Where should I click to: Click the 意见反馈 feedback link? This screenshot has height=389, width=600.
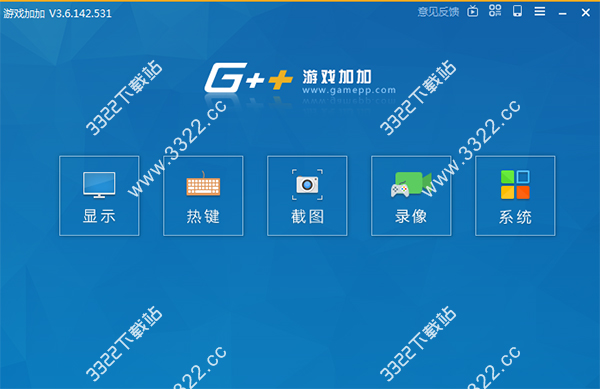coord(438,12)
